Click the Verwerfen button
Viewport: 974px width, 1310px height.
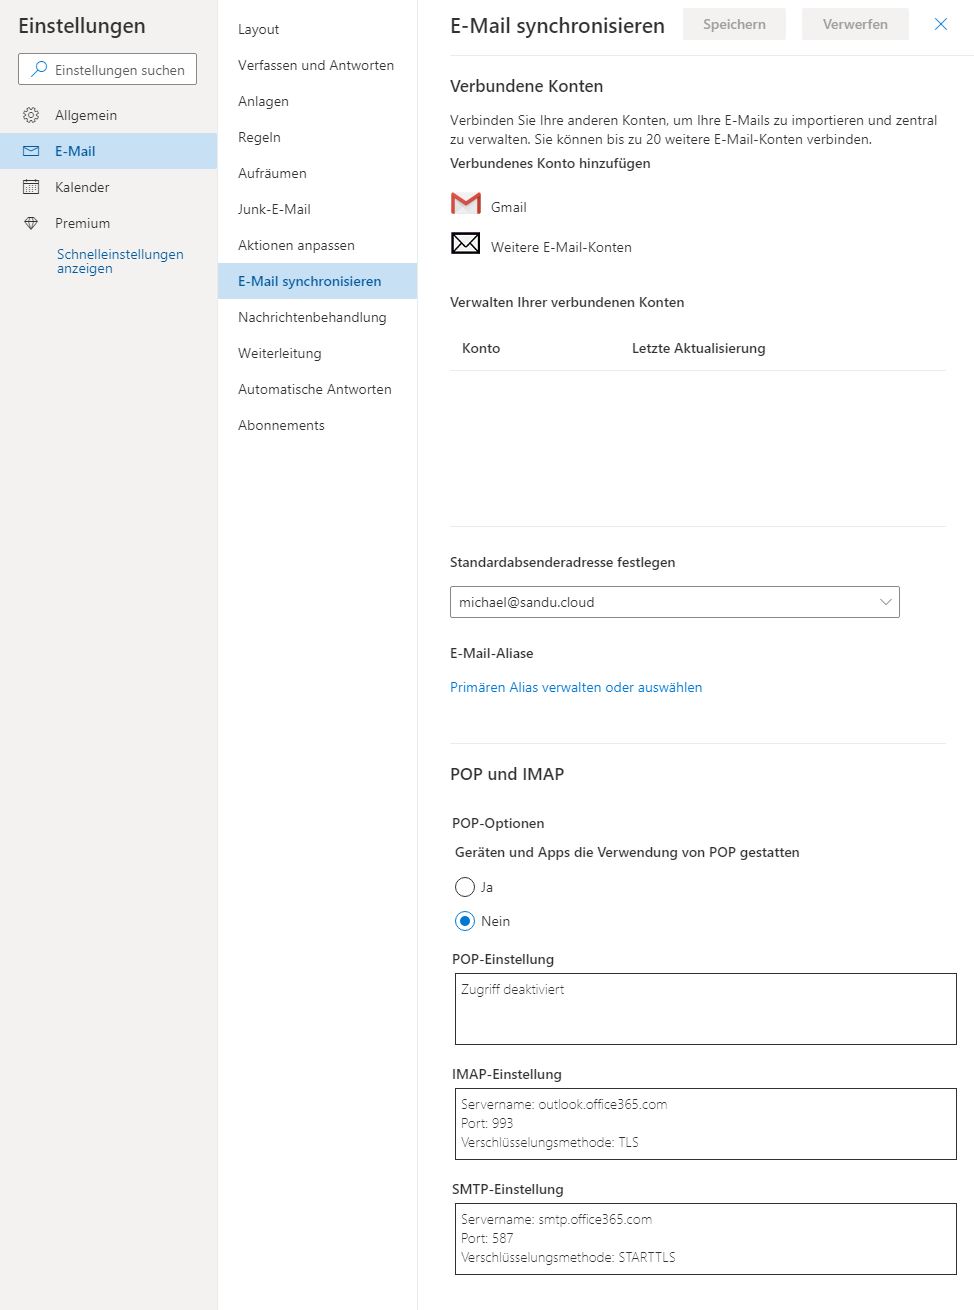pyautogui.click(x=855, y=24)
